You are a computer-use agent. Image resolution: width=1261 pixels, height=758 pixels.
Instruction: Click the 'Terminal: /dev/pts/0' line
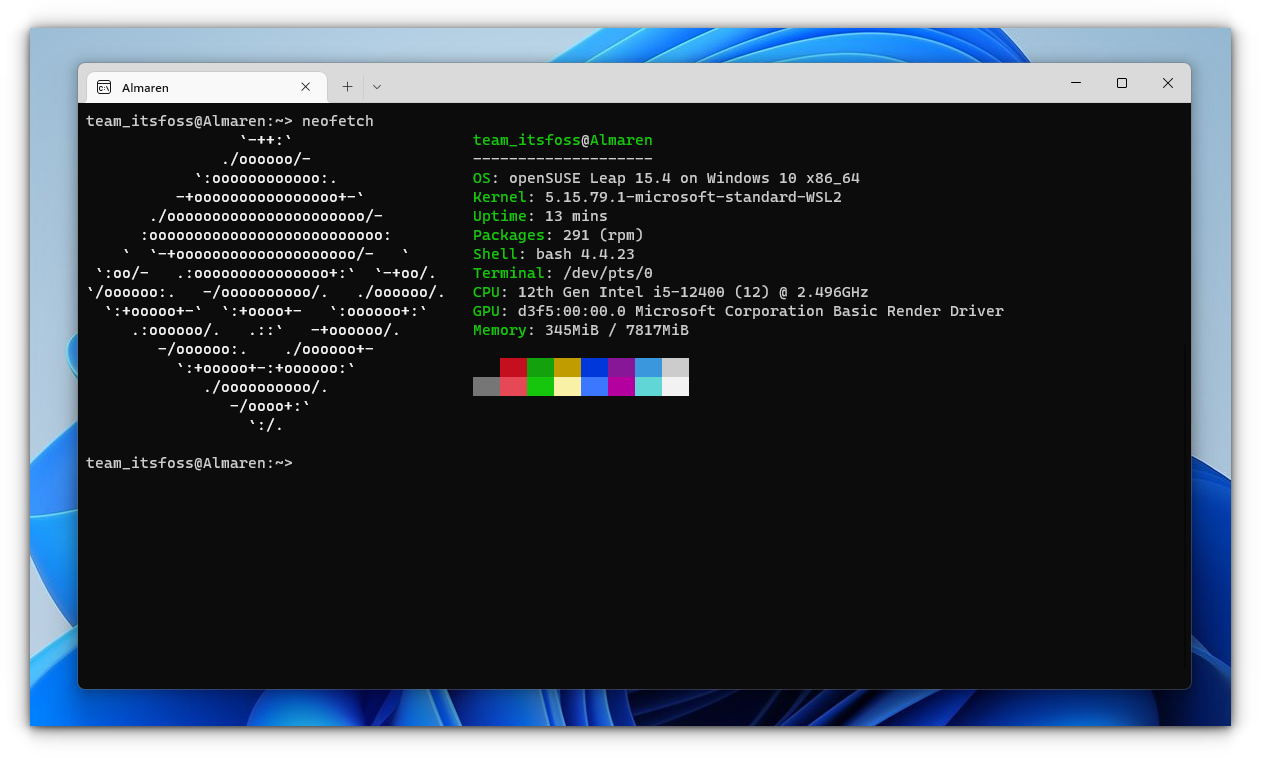point(563,273)
